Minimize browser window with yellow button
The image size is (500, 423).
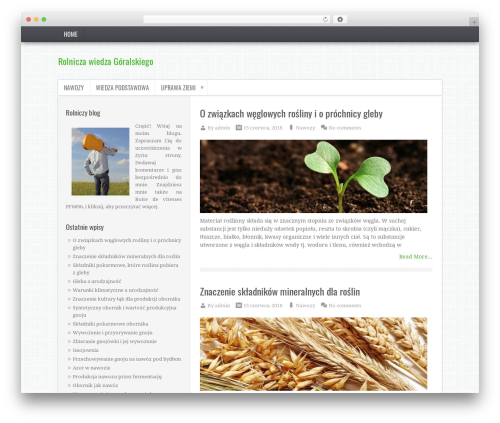(36, 19)
